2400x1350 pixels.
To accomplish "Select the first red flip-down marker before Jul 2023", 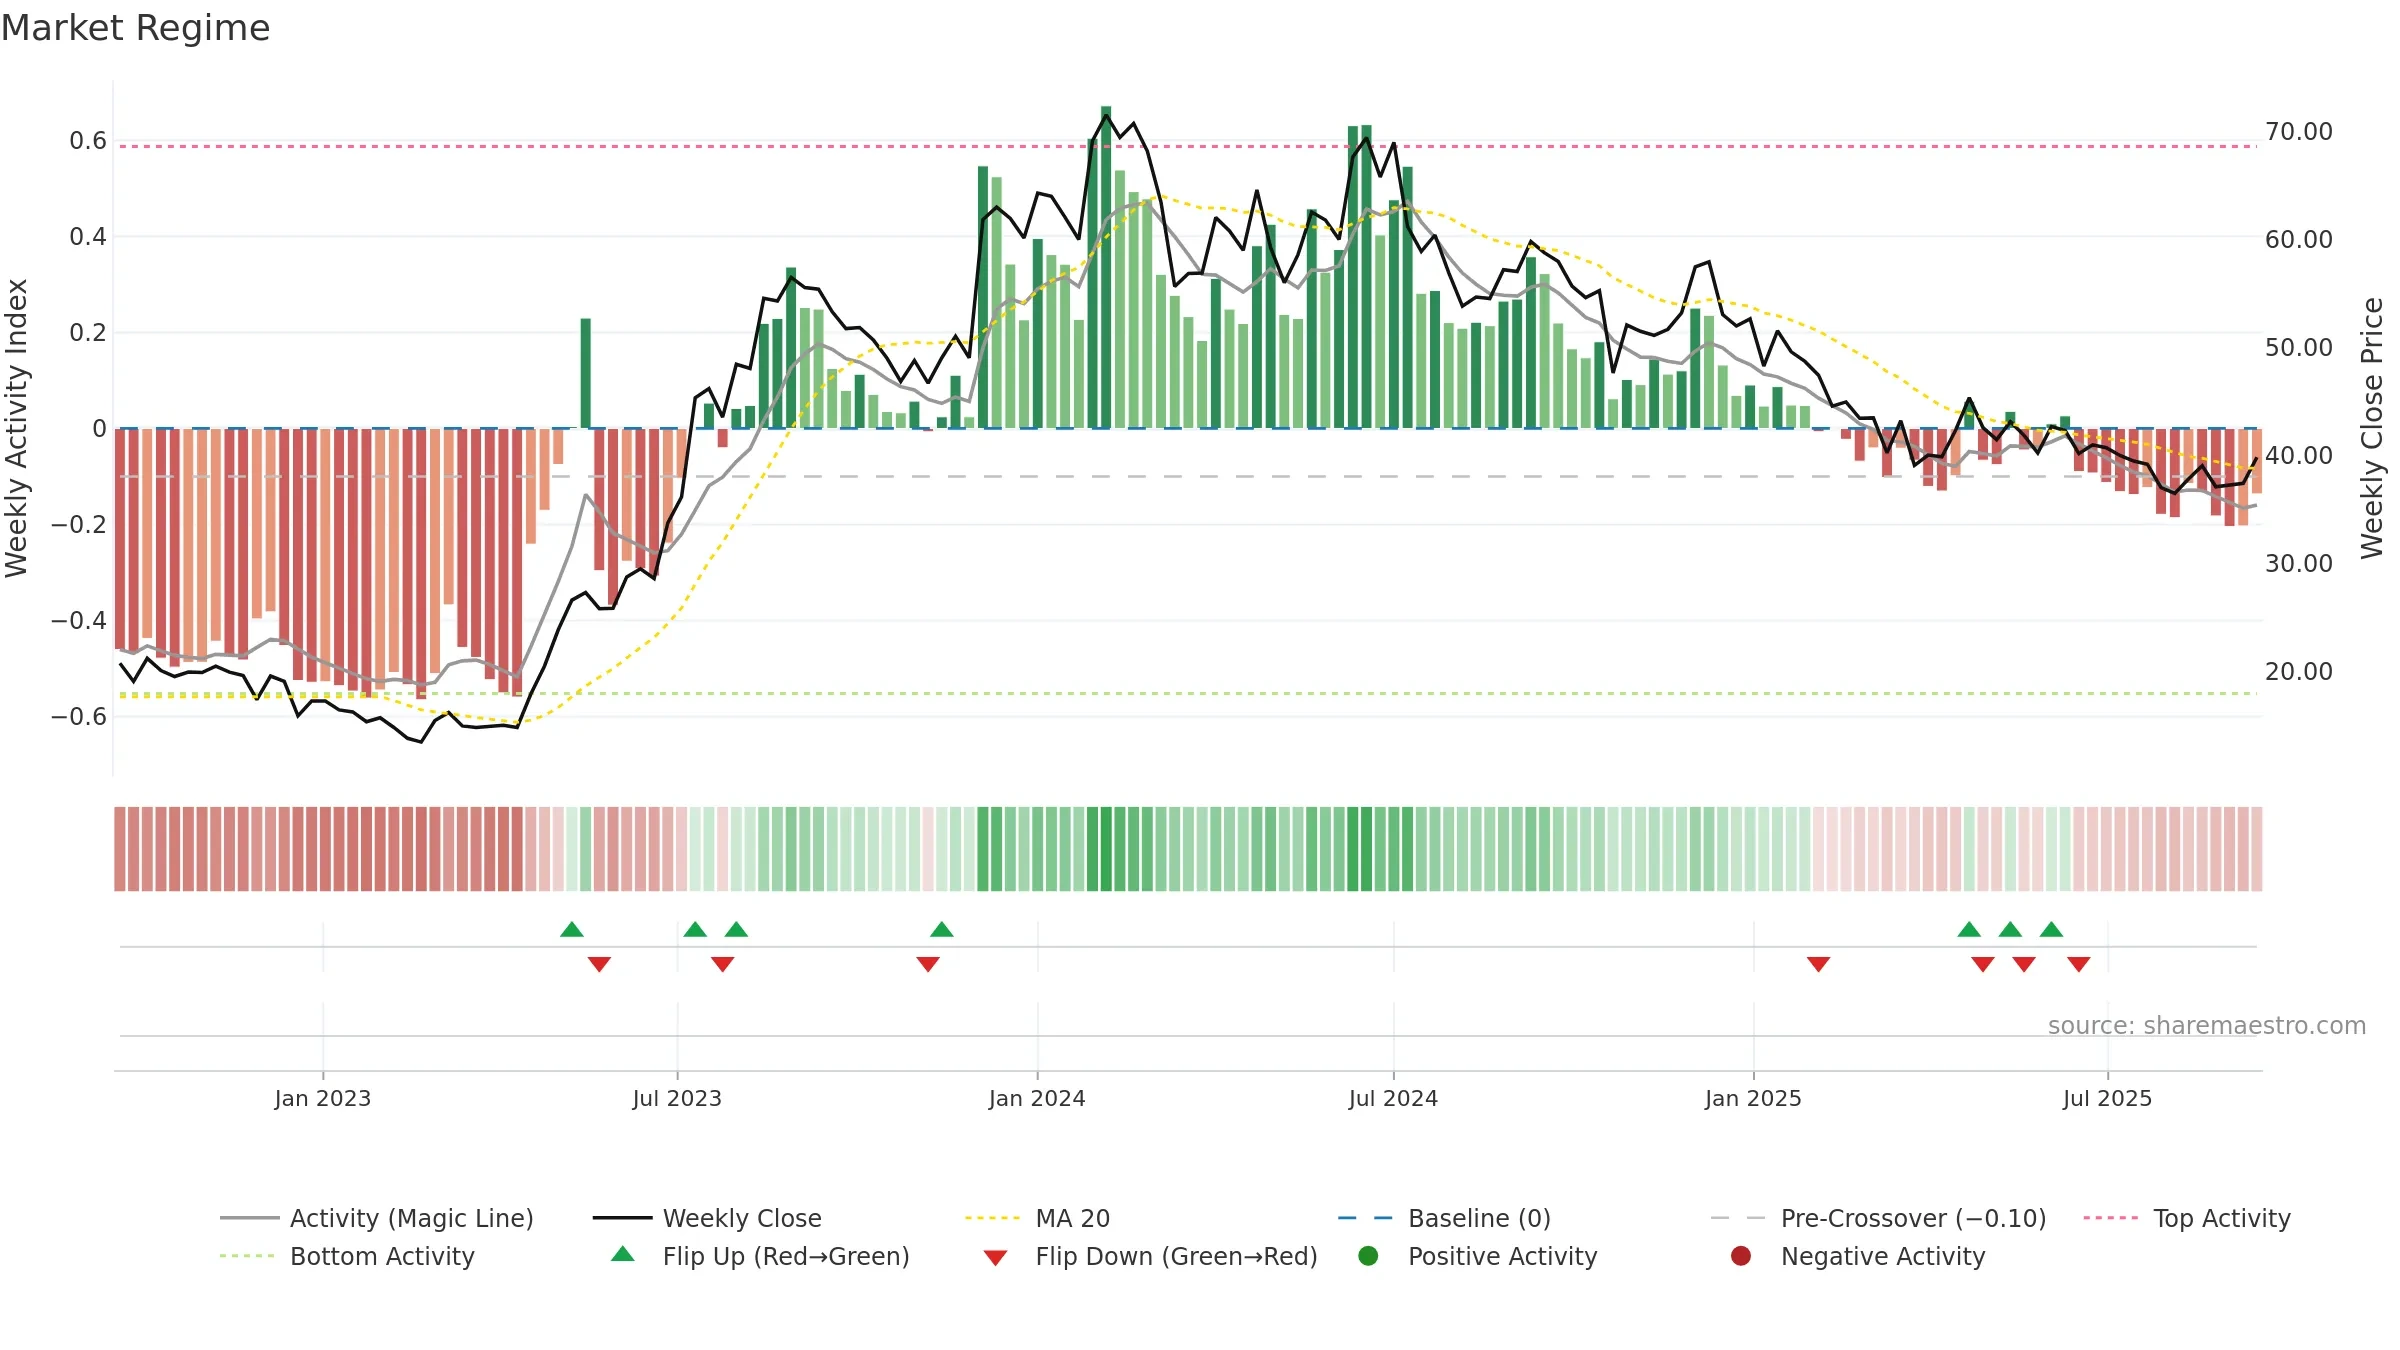I will [599, 964].
